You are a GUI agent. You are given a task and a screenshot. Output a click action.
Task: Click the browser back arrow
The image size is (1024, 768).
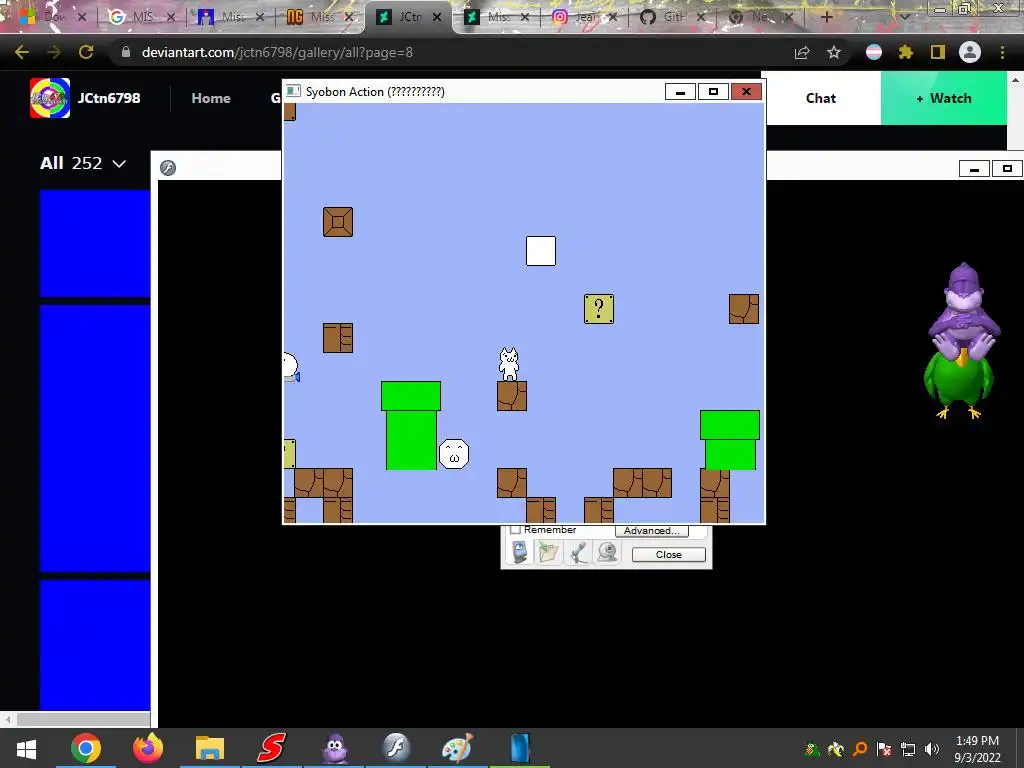pyautogui.click(x=22, y=52)
